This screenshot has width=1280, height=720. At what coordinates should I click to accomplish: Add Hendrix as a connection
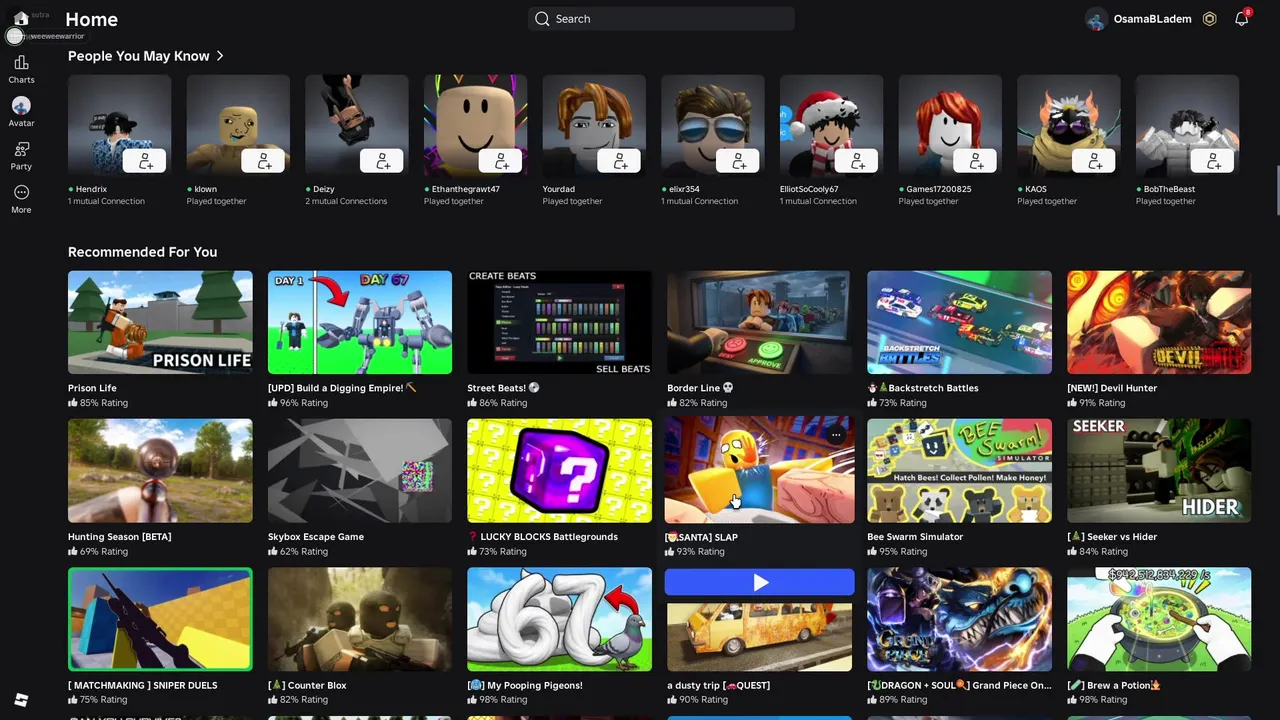145,161
